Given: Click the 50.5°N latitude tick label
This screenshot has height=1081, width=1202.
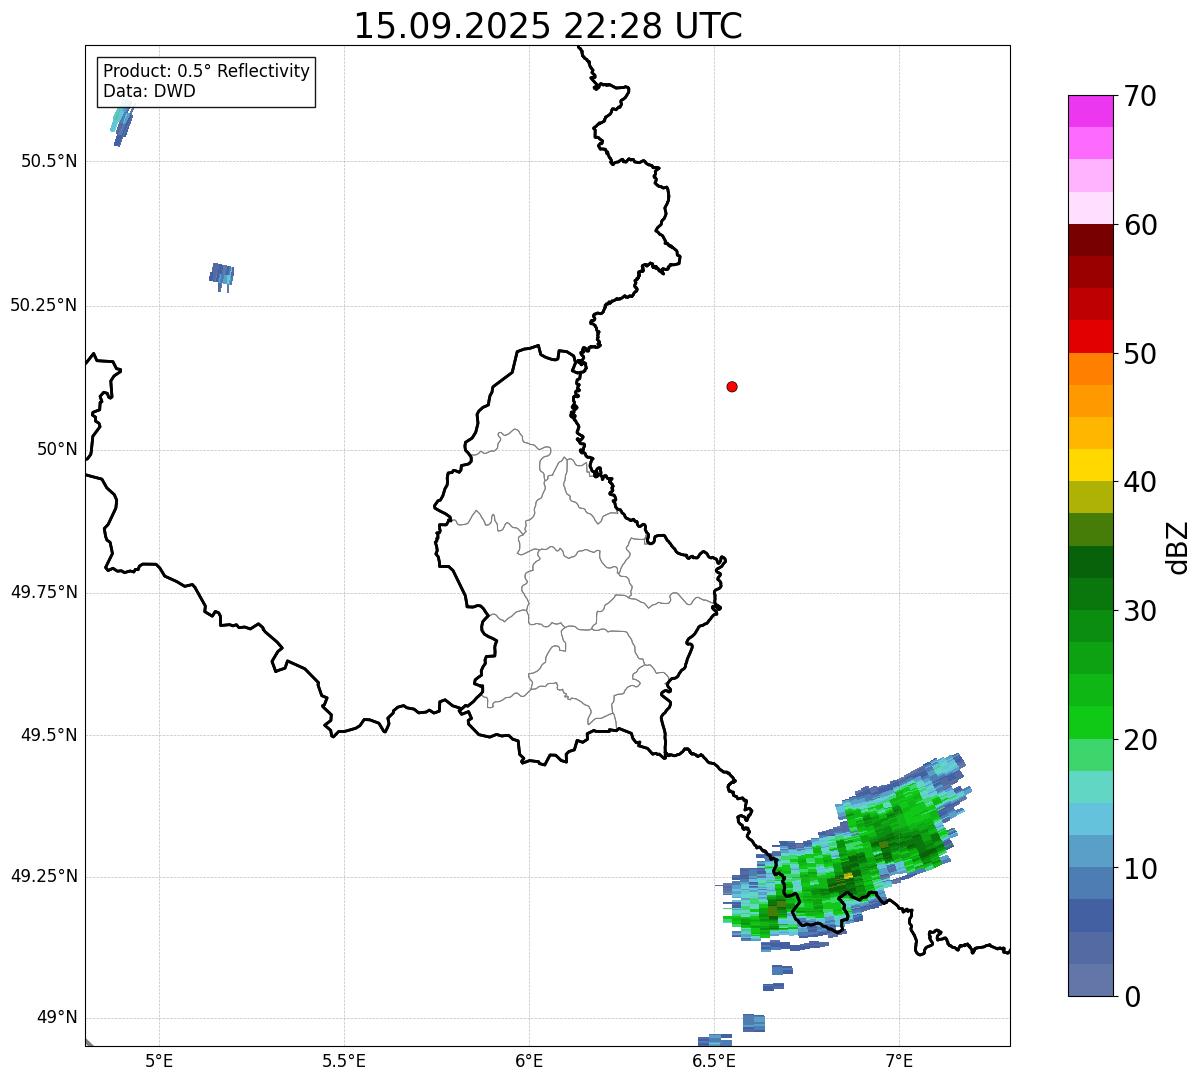Looking at the screenshot, I should pyautogui.click(x=49, y=161).
